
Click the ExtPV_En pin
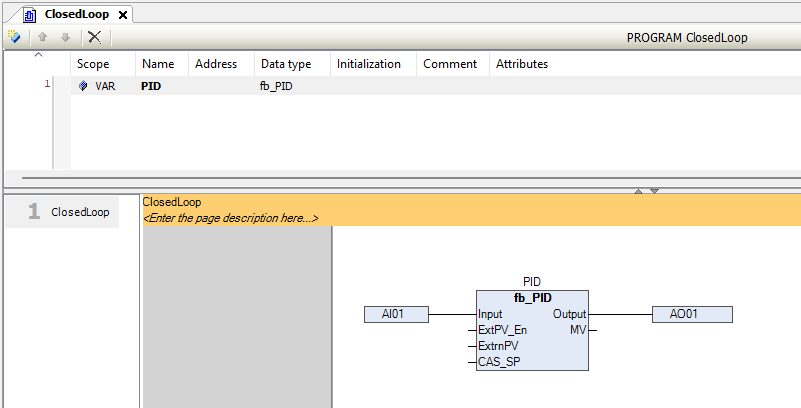tap(502, 330)
